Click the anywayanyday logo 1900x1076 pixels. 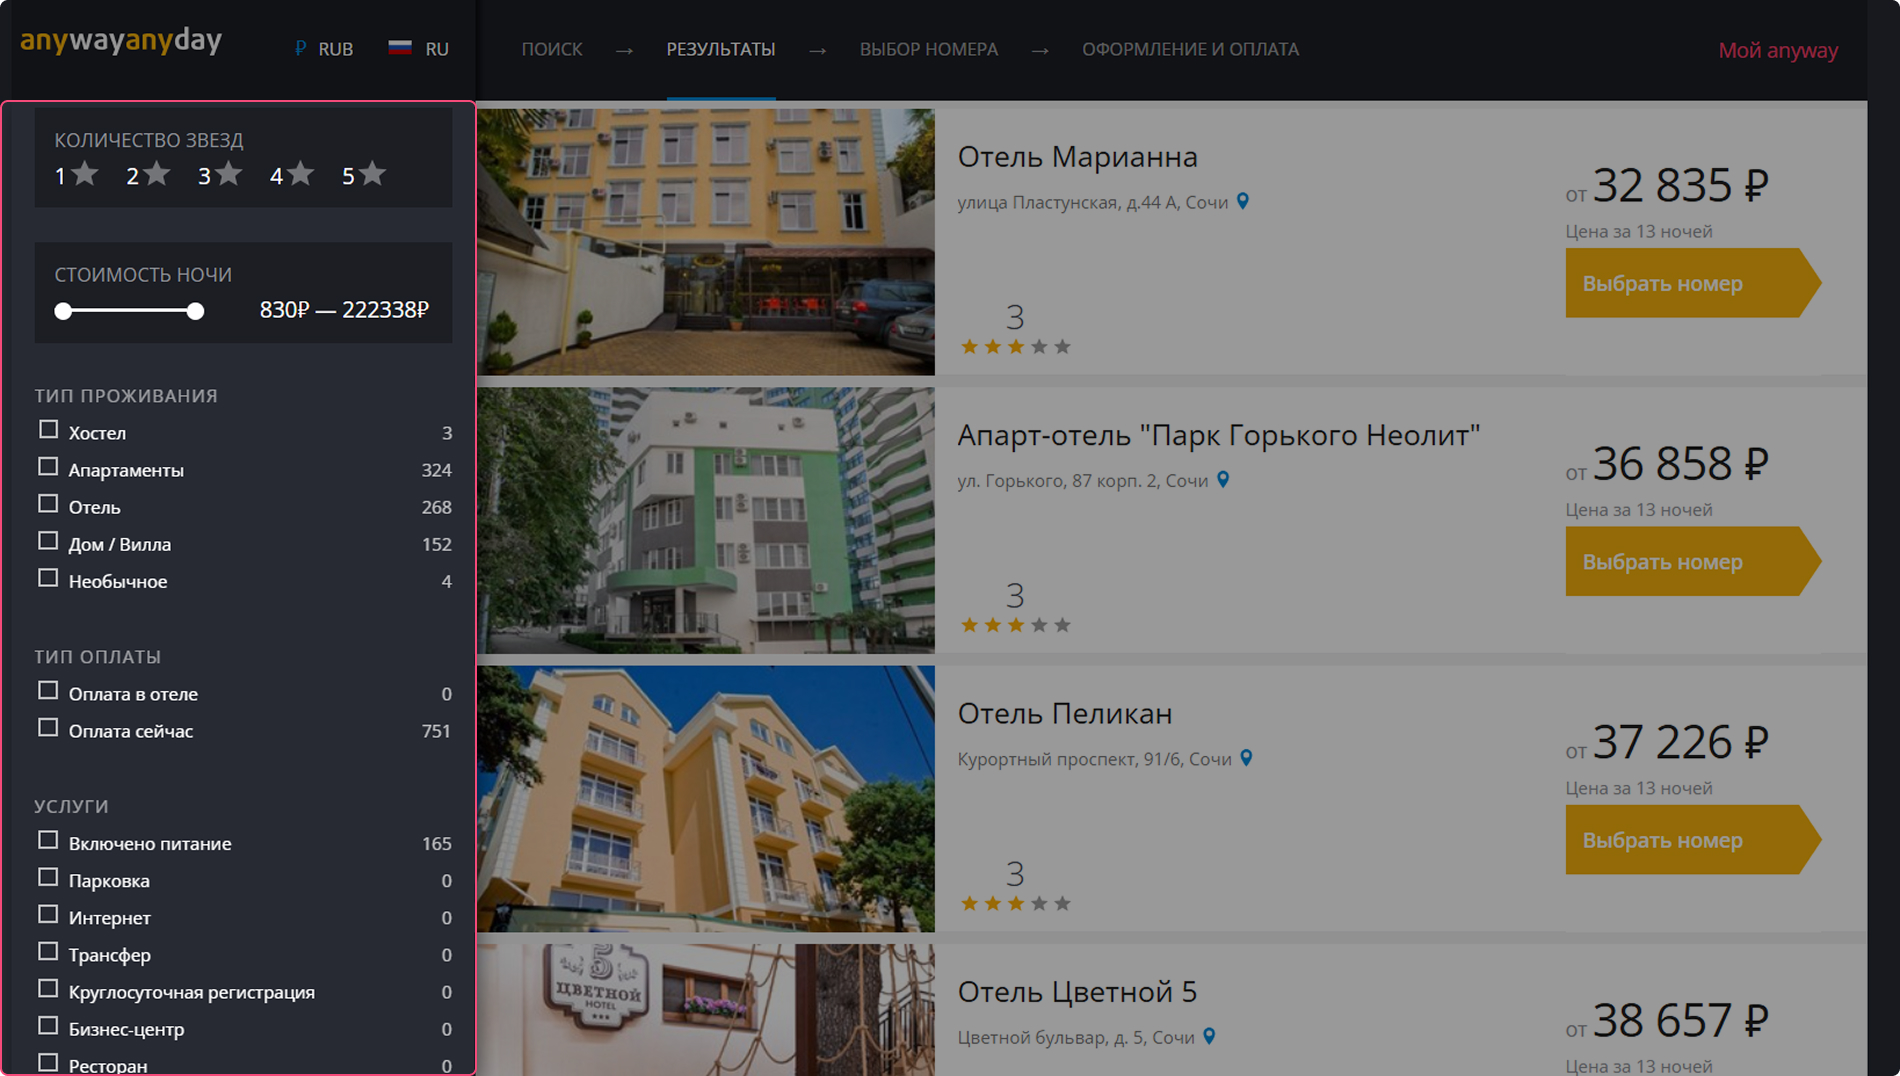[x=121, y=41]
